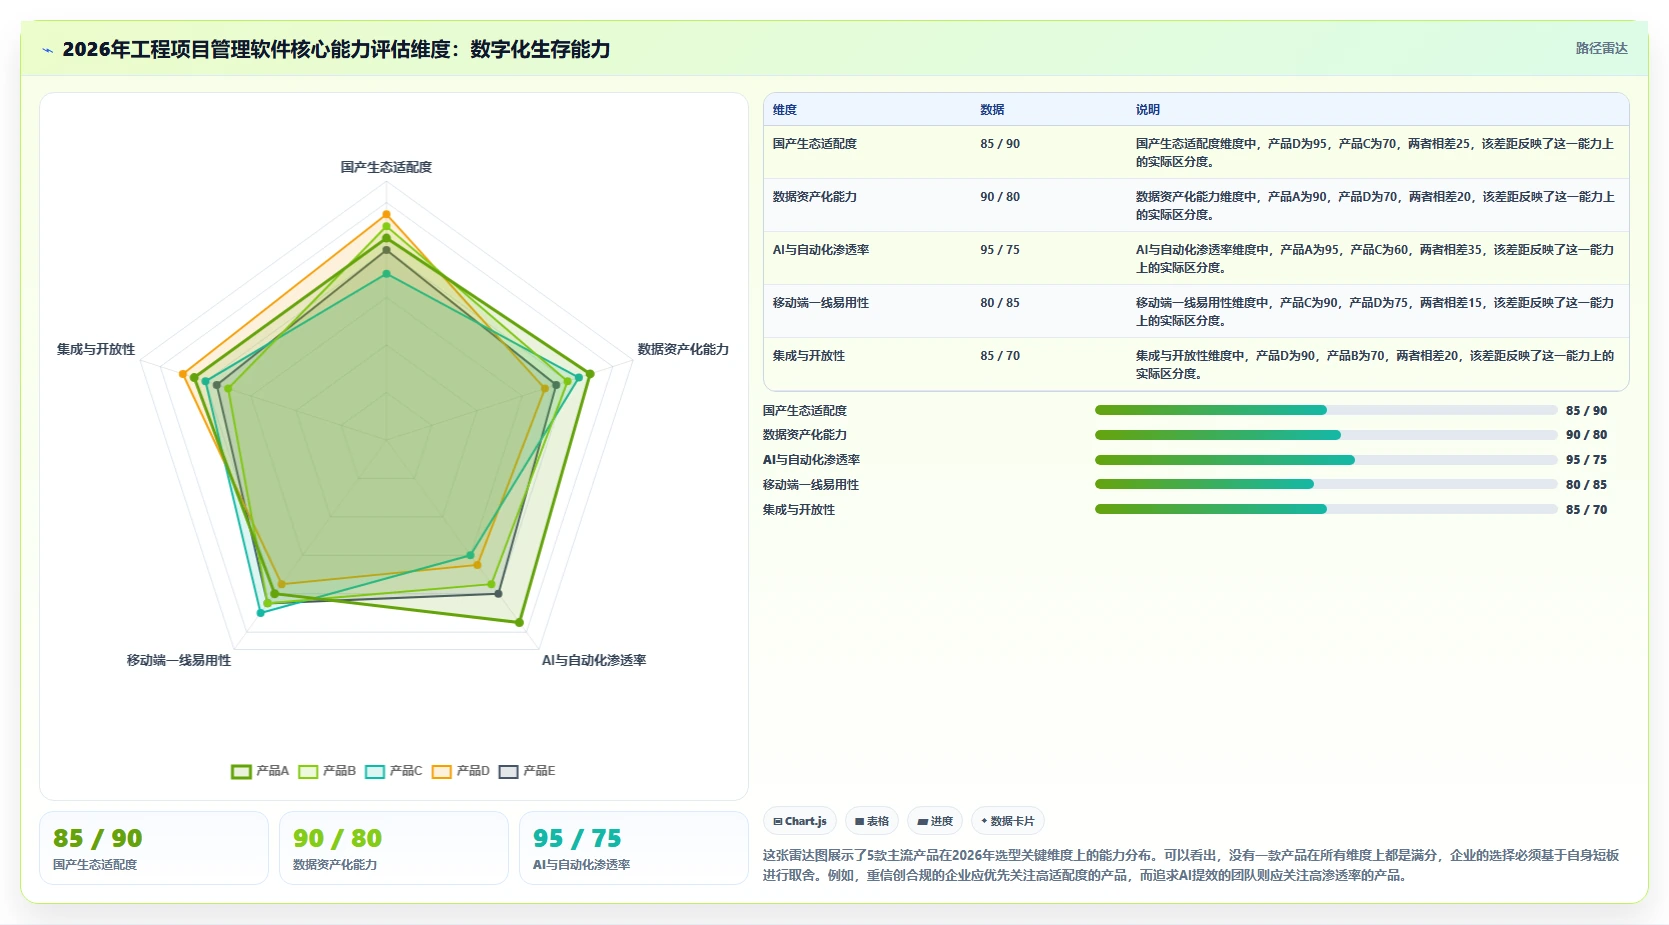Click the 集成与开放性 axis label on the radar
This screenshot has width=1669, height=925.
click(96, 349)
